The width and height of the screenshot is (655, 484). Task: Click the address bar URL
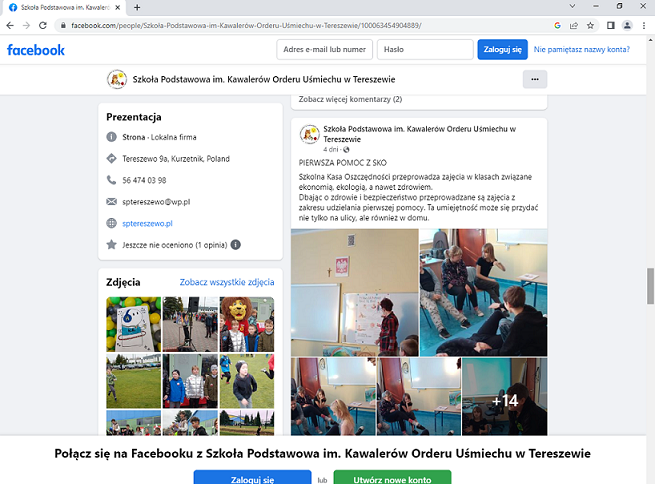[x=246, y=25]
